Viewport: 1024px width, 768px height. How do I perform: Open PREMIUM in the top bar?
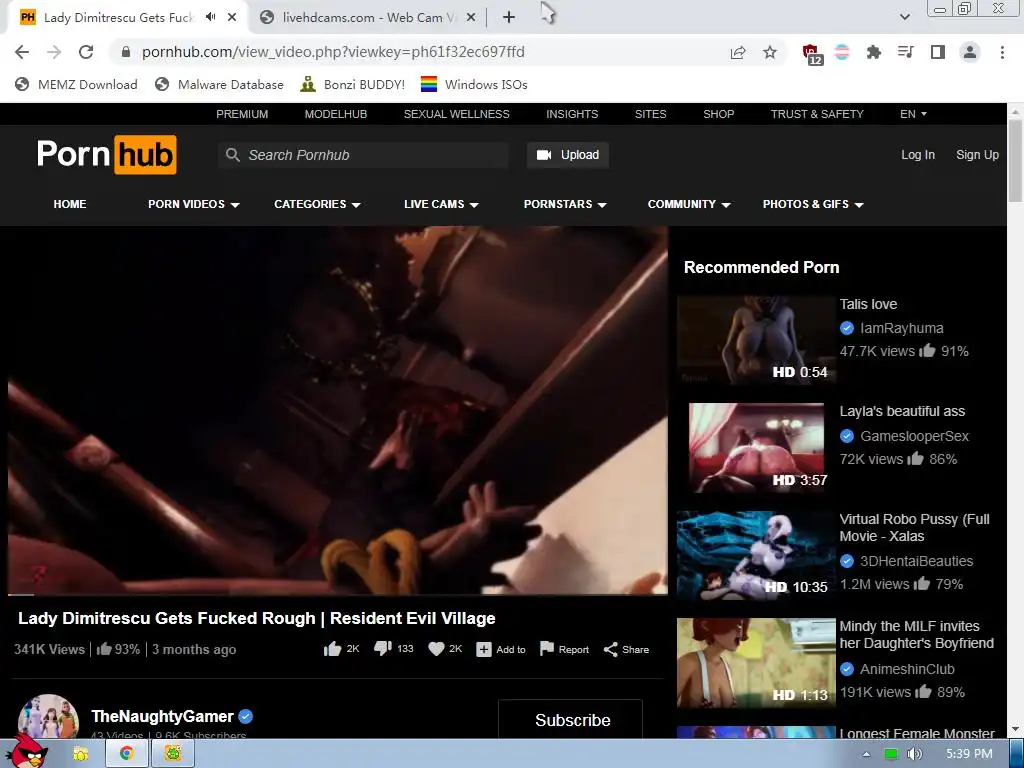(242, 114)
